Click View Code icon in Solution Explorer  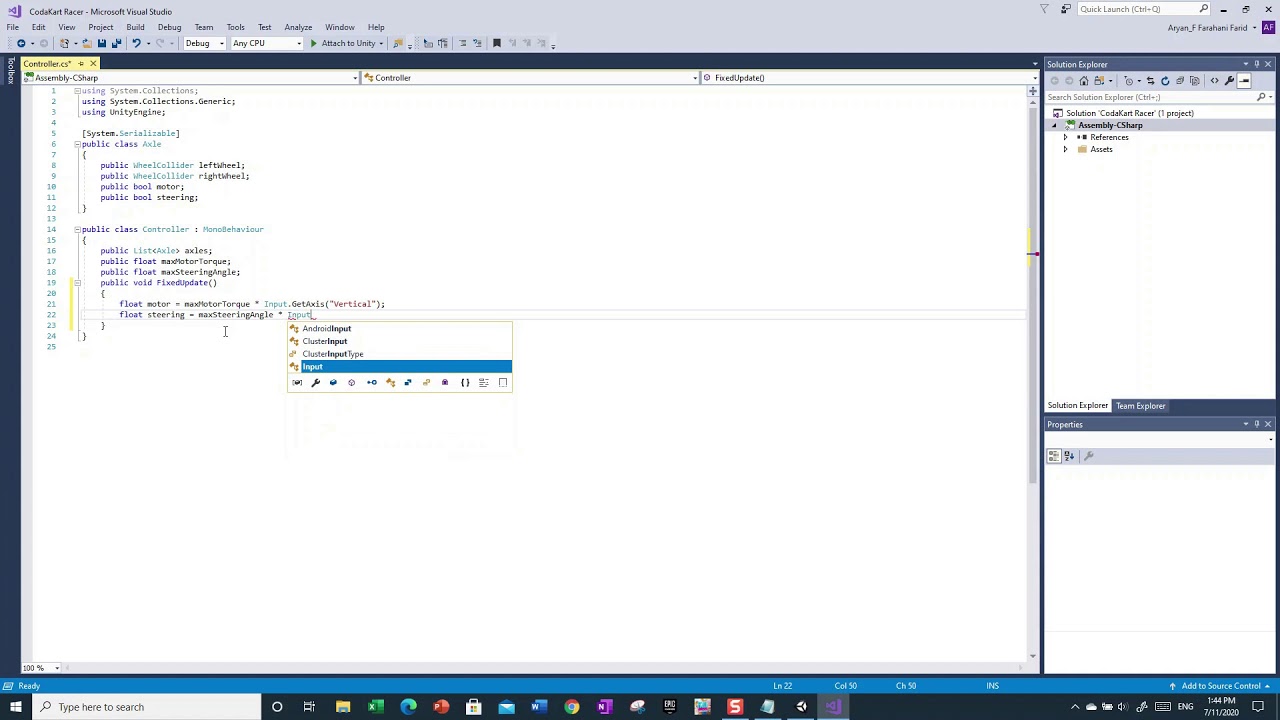[x=1214, y=81]
